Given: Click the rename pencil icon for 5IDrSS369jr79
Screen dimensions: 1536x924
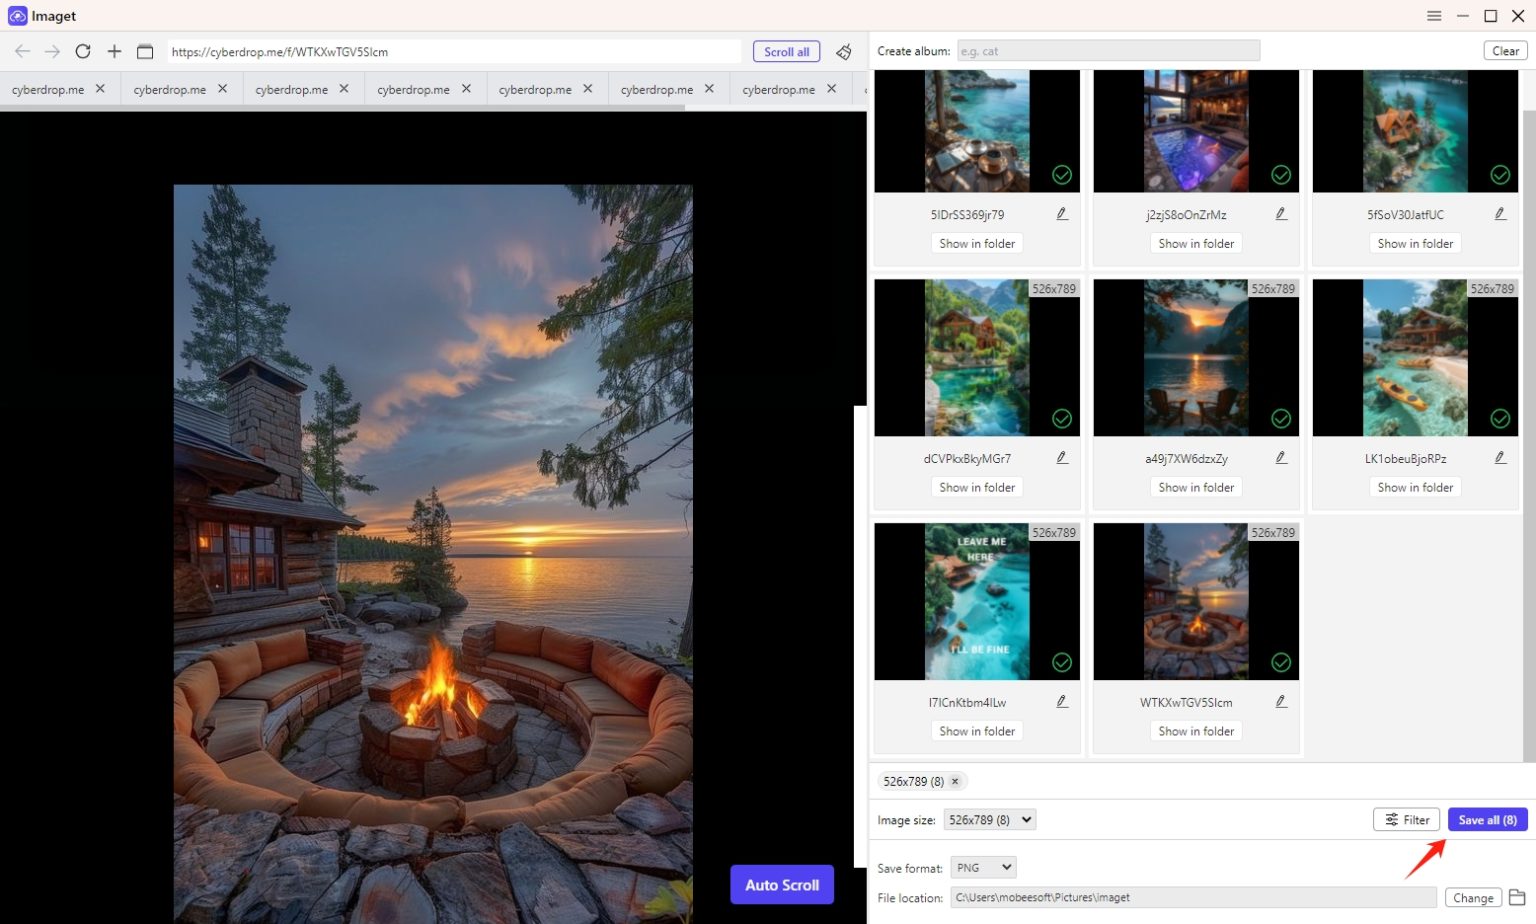Looking at the screenshot, I should [1062, 214].
